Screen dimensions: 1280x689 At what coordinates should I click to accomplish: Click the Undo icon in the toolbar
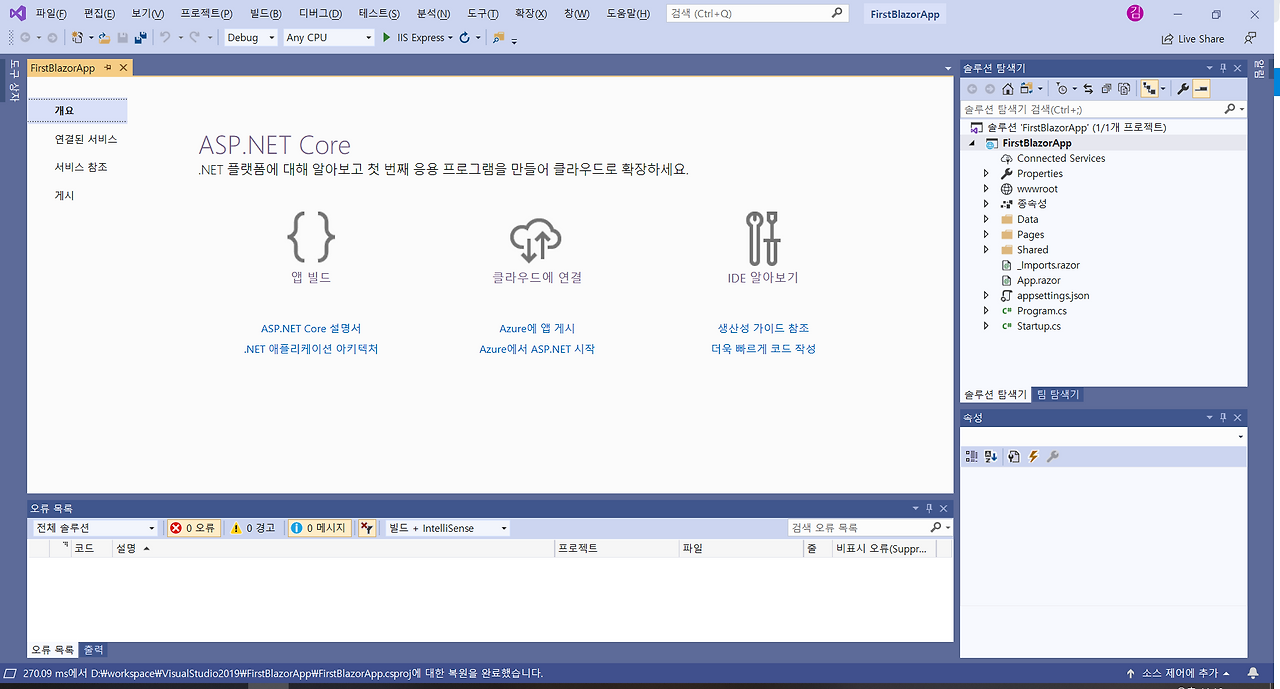(x=167, y=36)
